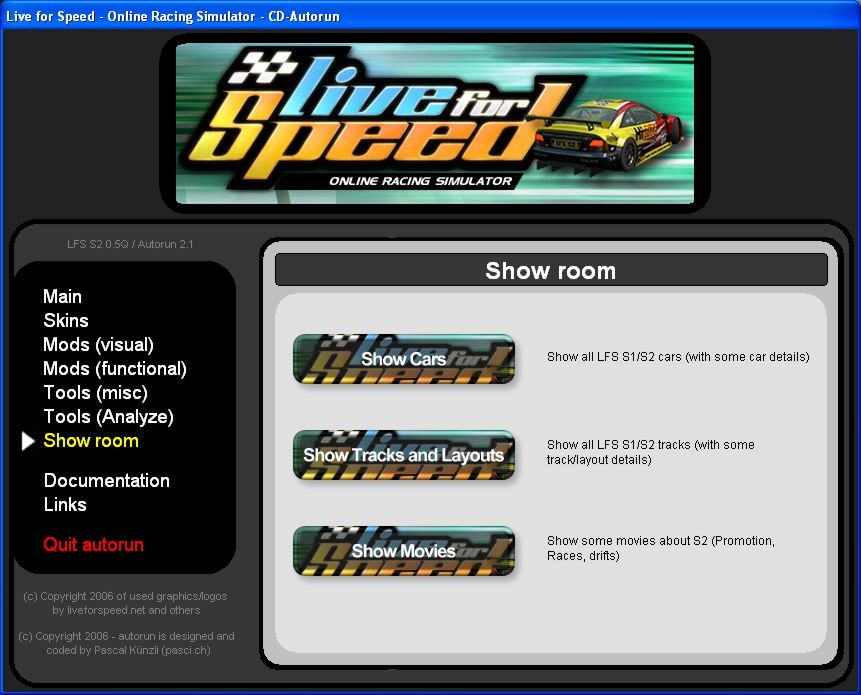Click the credit text mentioning Pascal Künzli
The image size is (861, 695).
(x=126, y=643)
